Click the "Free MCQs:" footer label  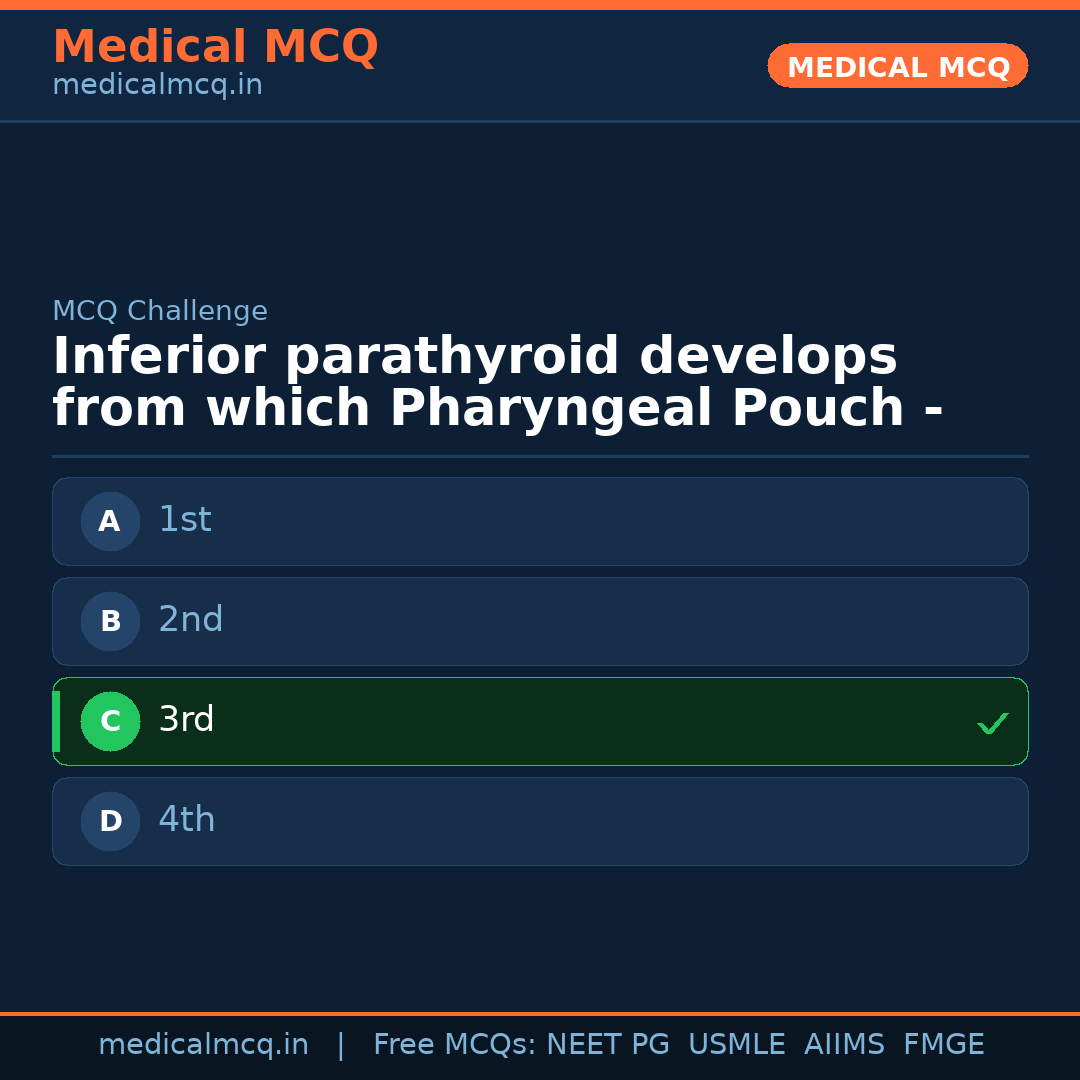[455, 1045]
